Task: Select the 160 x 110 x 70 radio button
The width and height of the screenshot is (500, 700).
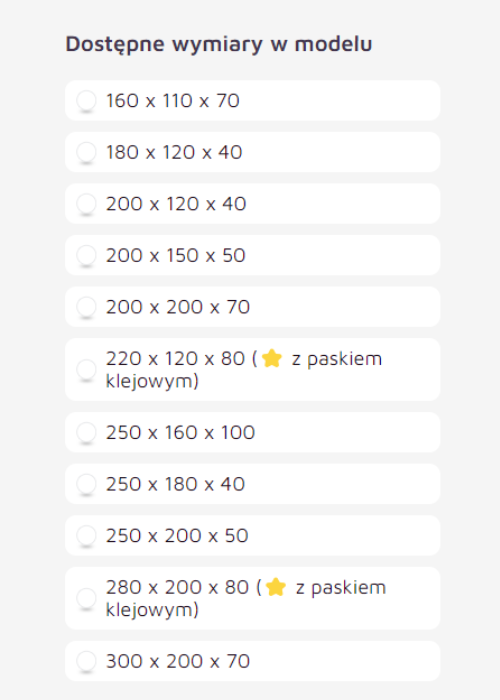Action: click(x=86, y=100)
